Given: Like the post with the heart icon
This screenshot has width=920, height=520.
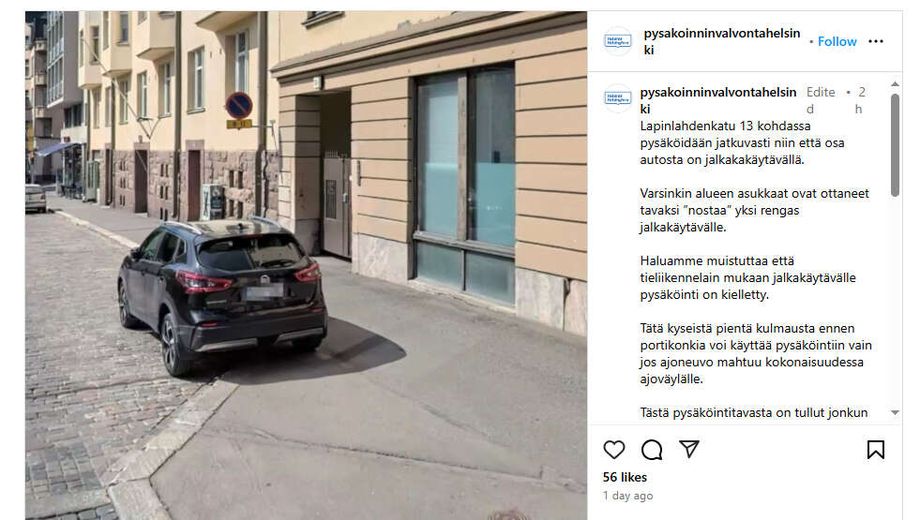Looking at the screenshot, I should [614, 450].
